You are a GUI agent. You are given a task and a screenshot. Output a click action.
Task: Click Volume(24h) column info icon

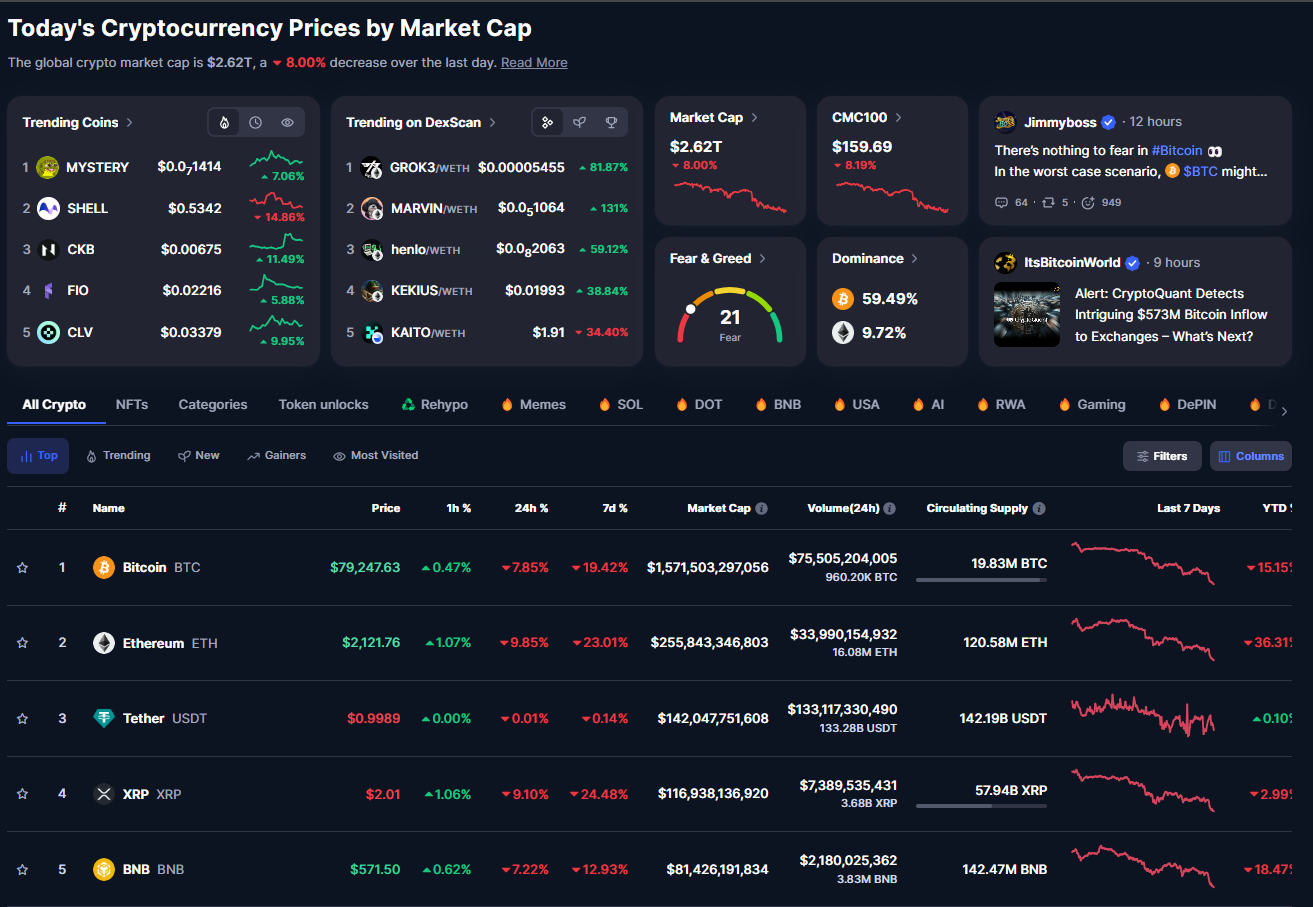(890, 508)
